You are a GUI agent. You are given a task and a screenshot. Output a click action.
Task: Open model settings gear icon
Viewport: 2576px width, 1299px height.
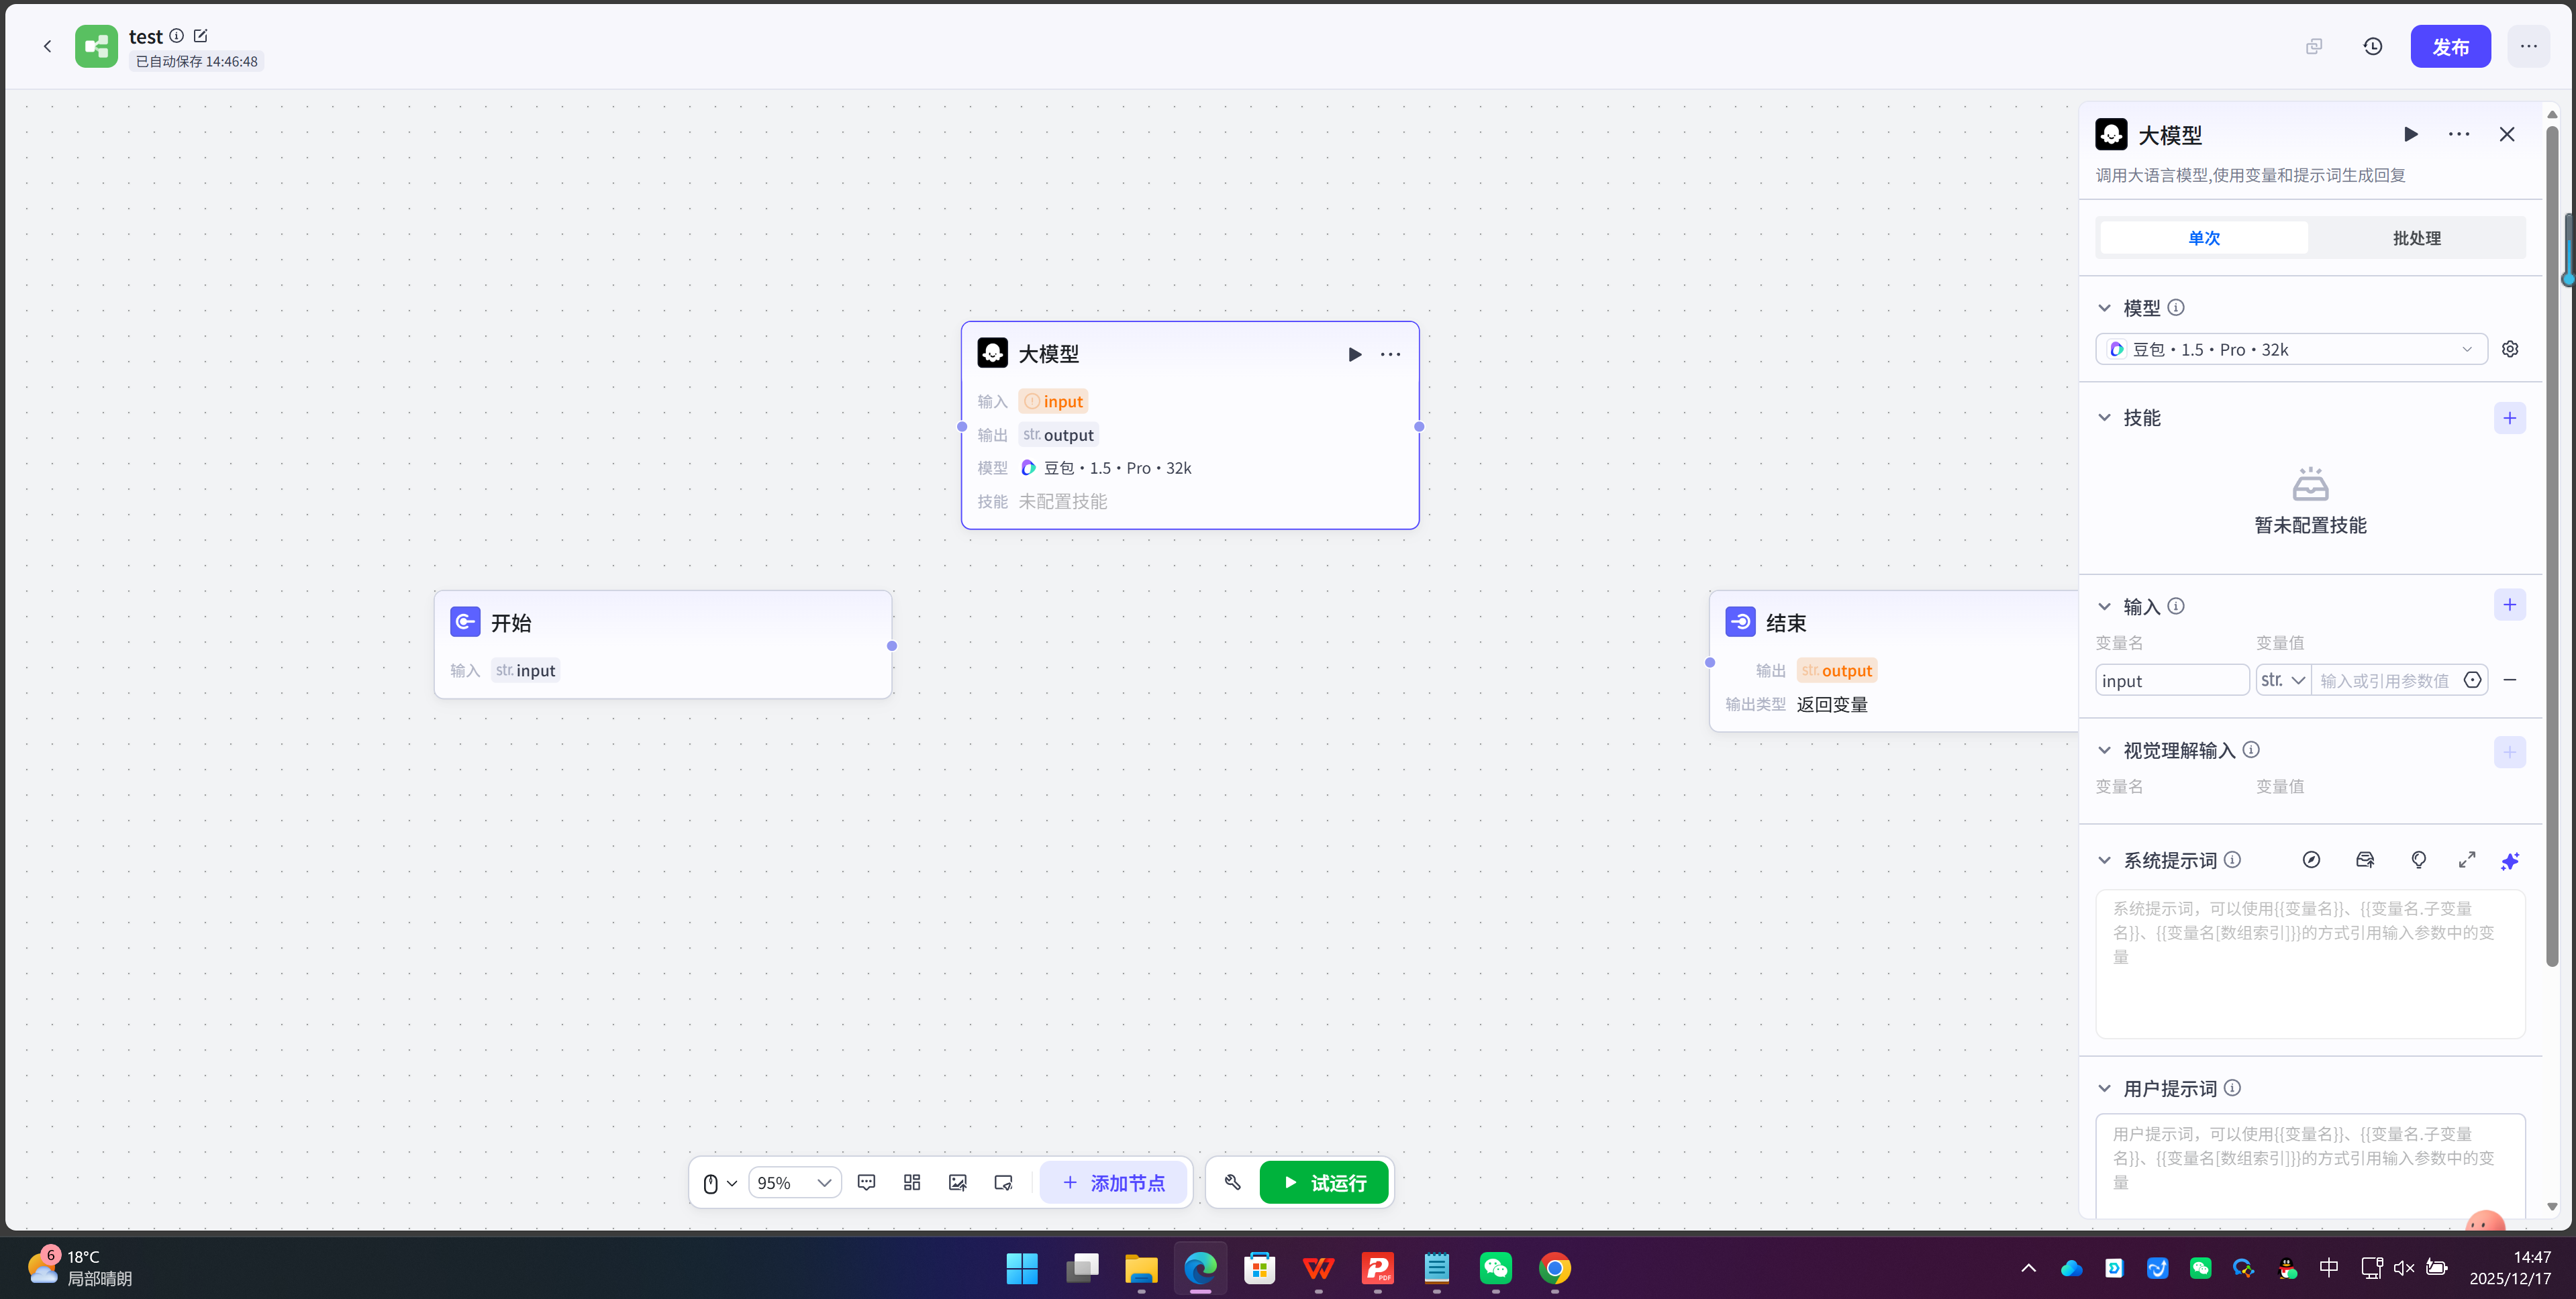(2509, 349)
